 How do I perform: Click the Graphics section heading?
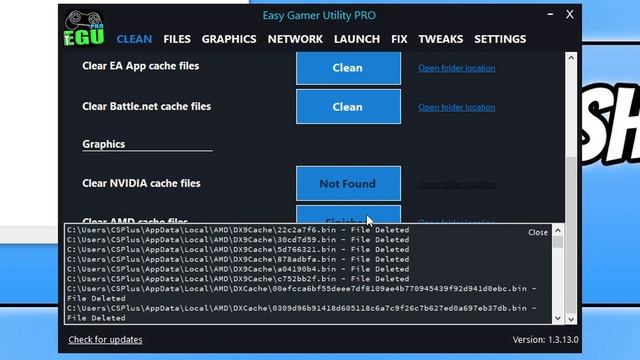coord(104,144)
